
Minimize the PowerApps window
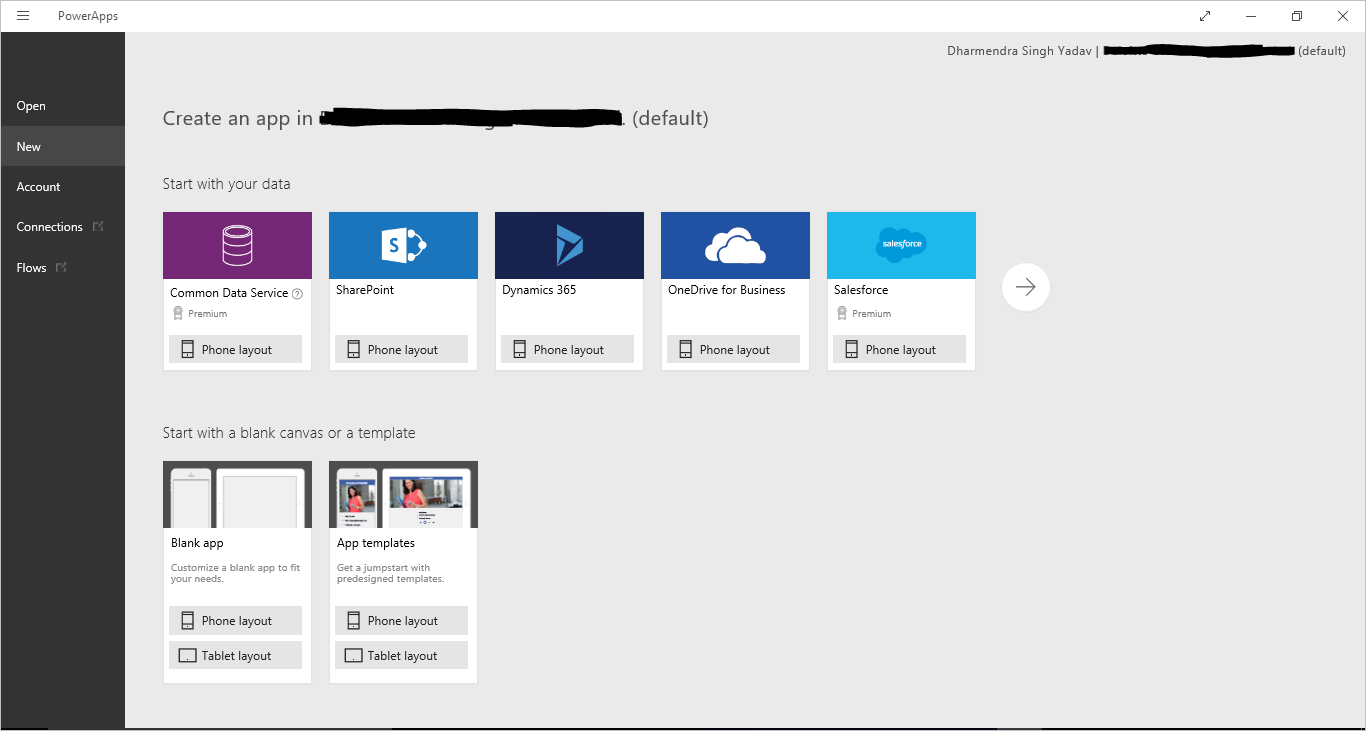click(1251, 16)
